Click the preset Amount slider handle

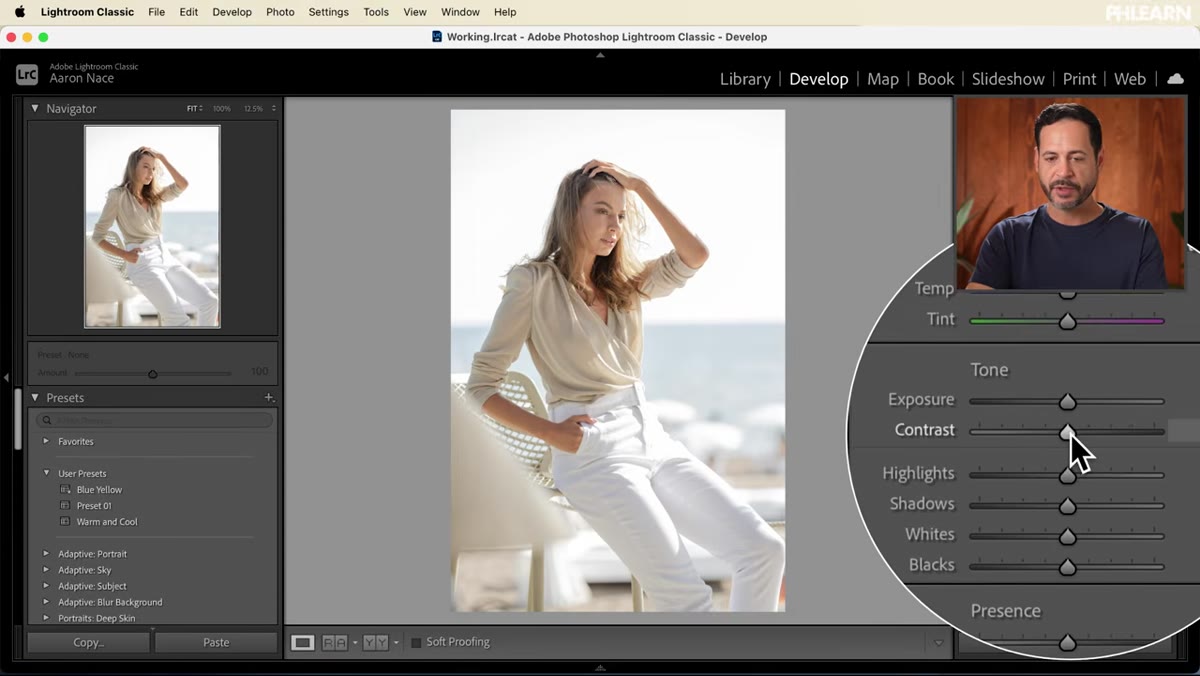tap(152, 374)
